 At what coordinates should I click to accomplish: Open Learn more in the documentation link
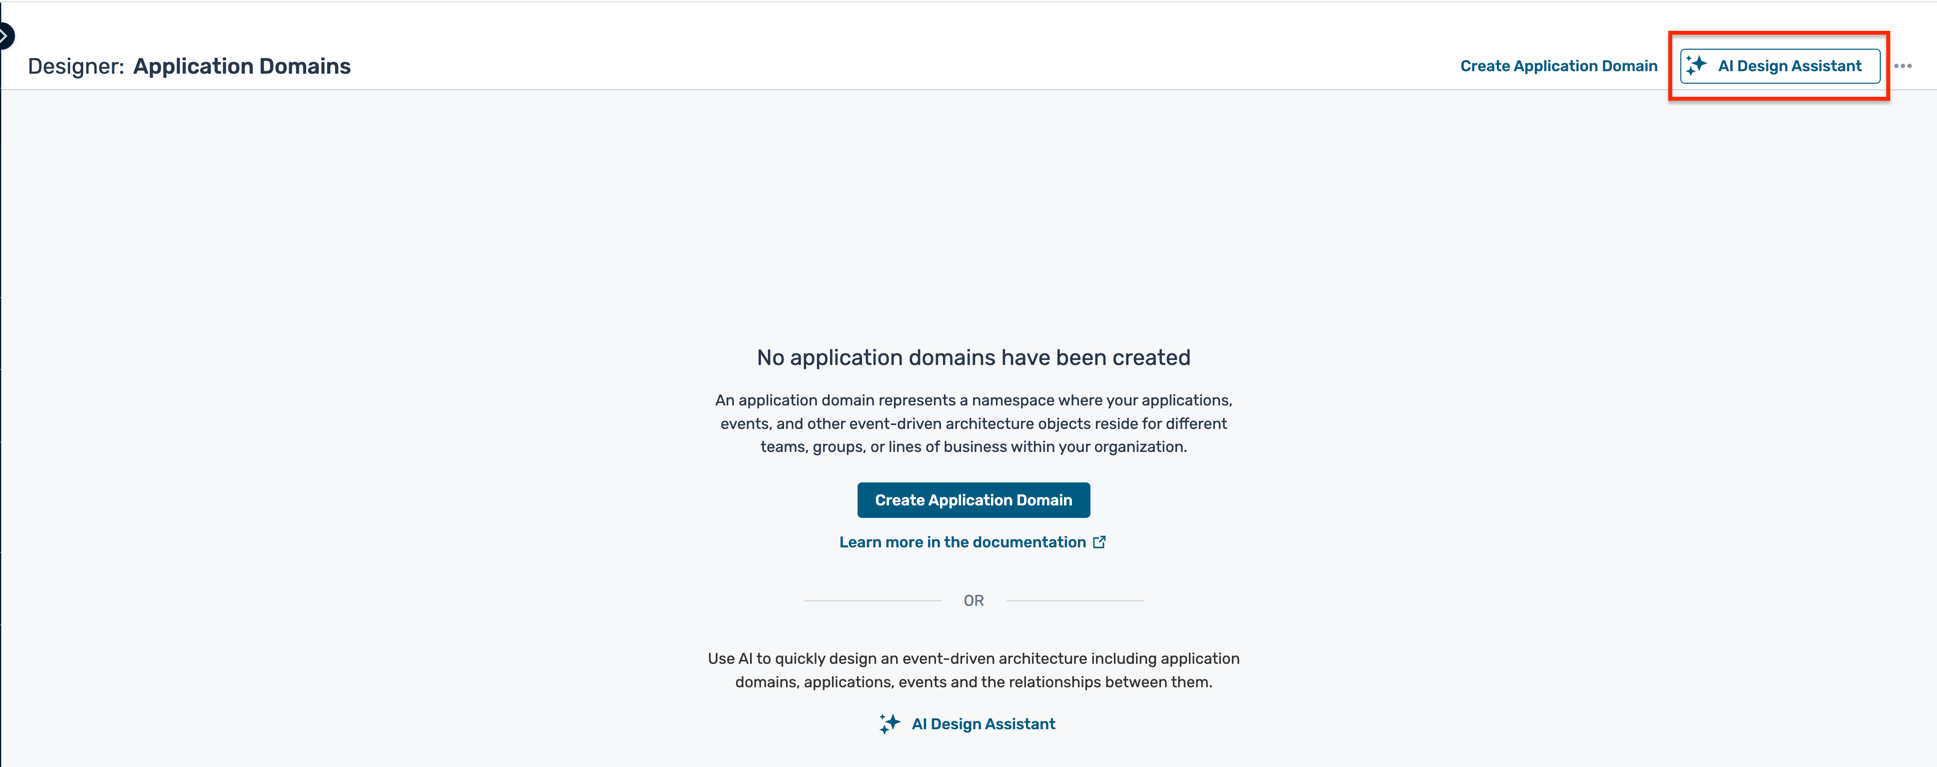(962, 542)
